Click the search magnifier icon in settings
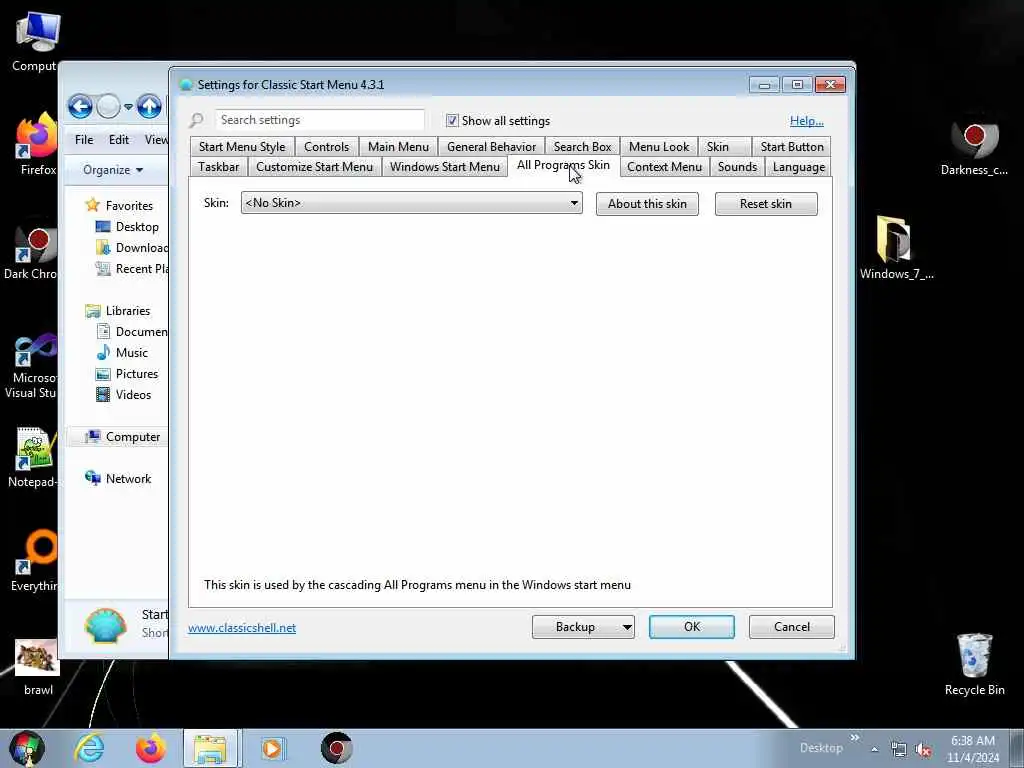1024x768 pixels. click(196, 120)
